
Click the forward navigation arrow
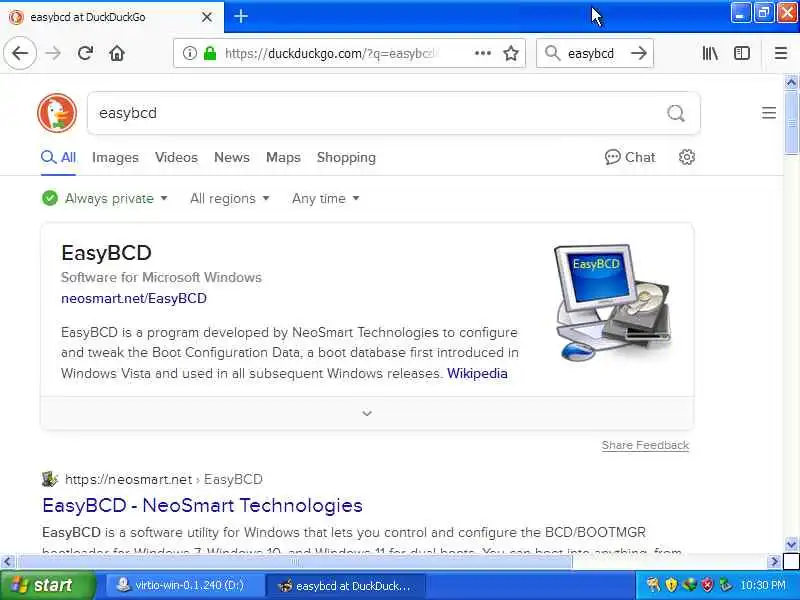[x=53, y=53]
